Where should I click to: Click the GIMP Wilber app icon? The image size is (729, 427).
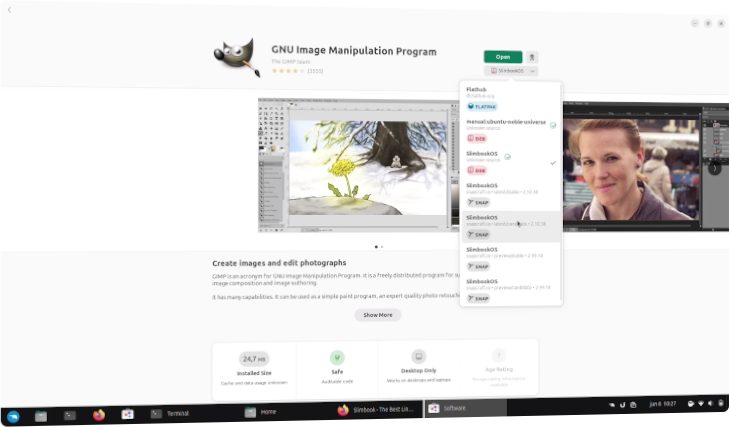237,57
